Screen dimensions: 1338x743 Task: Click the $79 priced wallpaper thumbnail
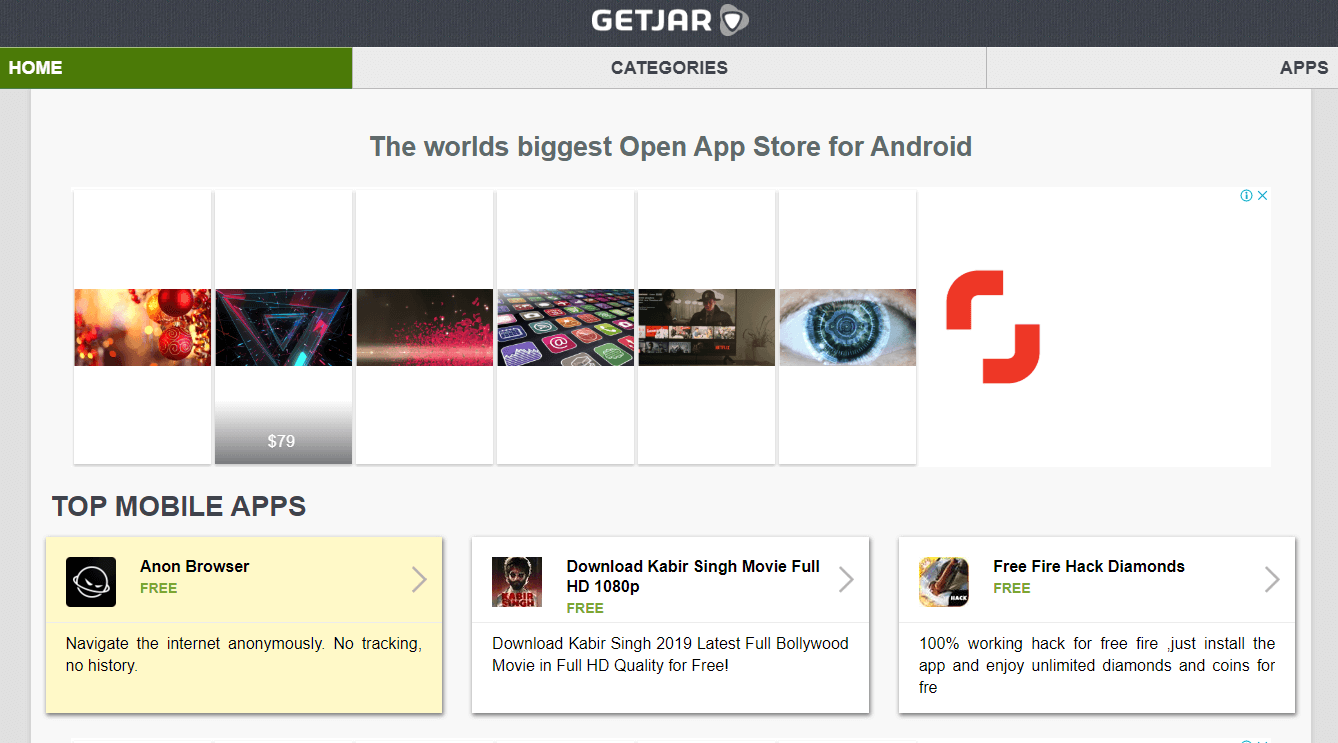283,327
